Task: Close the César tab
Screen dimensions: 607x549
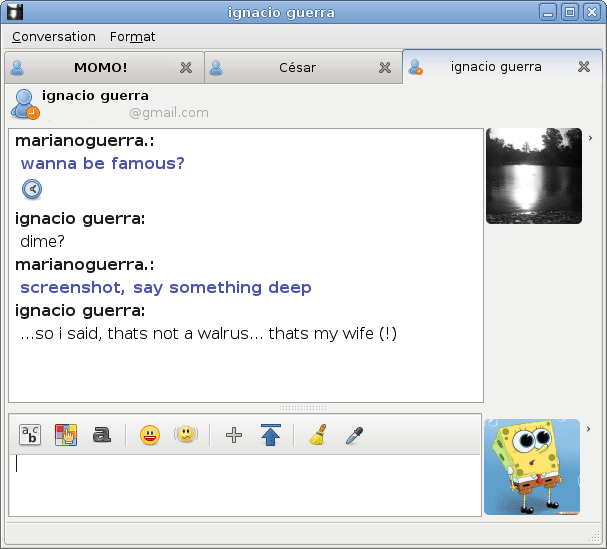Action: (385, 68)
